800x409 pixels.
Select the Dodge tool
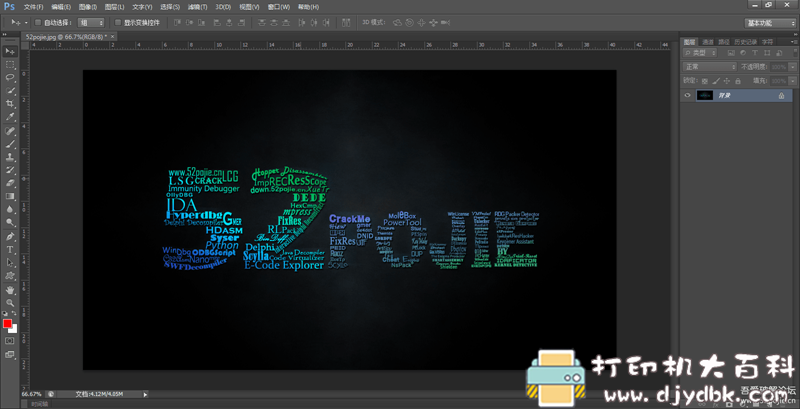[x=10, y=223]
